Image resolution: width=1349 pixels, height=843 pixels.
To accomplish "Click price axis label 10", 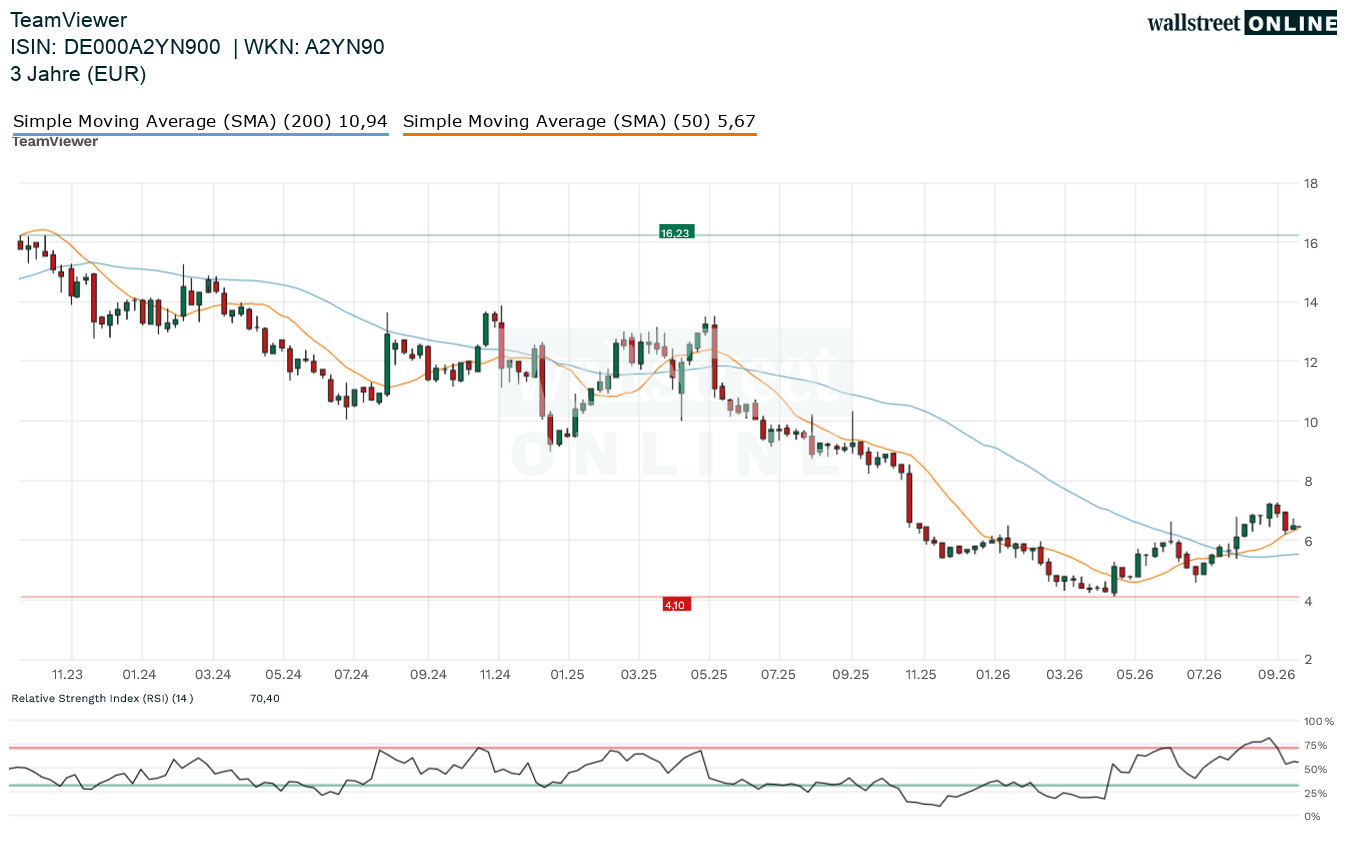I will pos(1310,422).
